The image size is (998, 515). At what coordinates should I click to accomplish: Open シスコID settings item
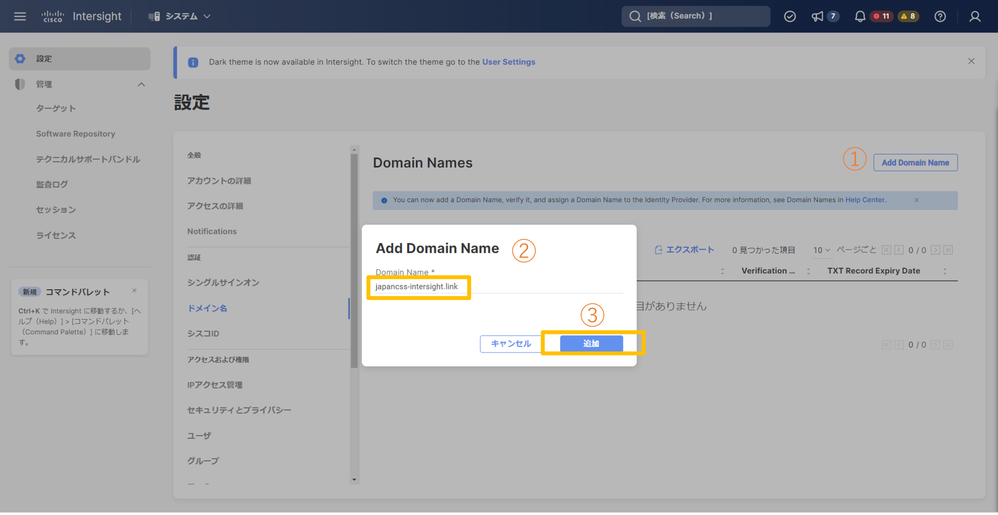203,334
